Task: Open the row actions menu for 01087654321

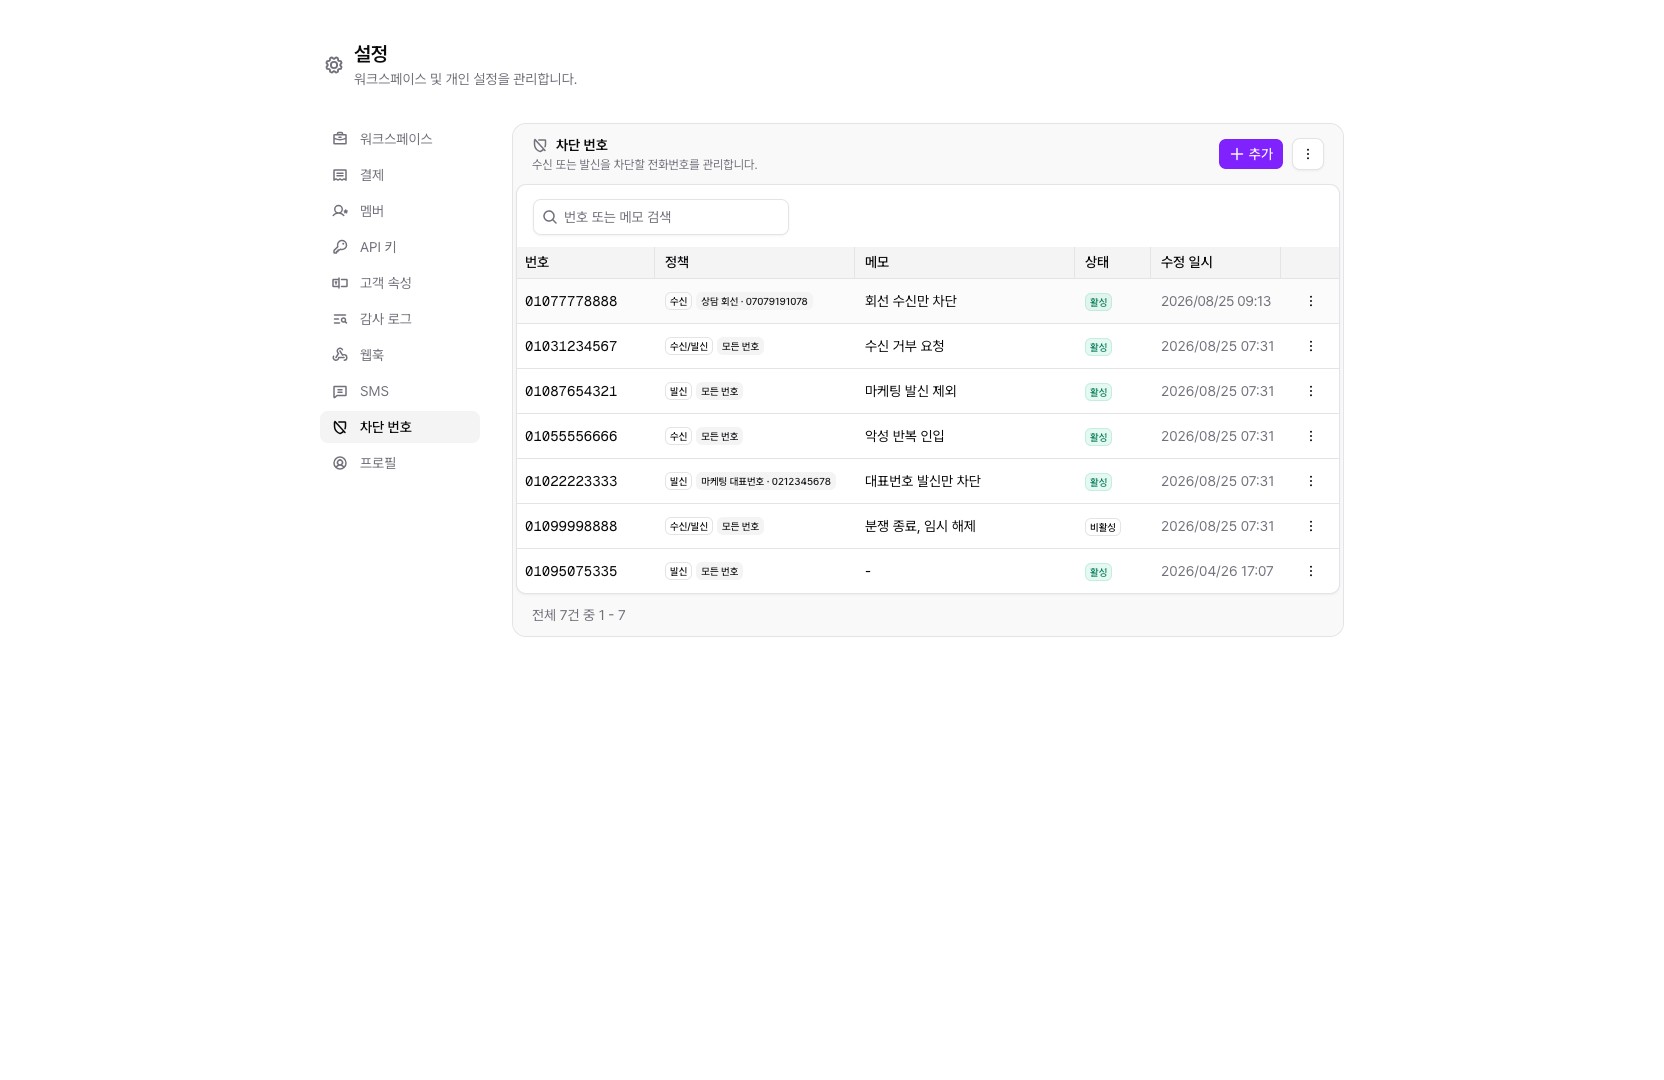Action: [x=1311, y=391]
